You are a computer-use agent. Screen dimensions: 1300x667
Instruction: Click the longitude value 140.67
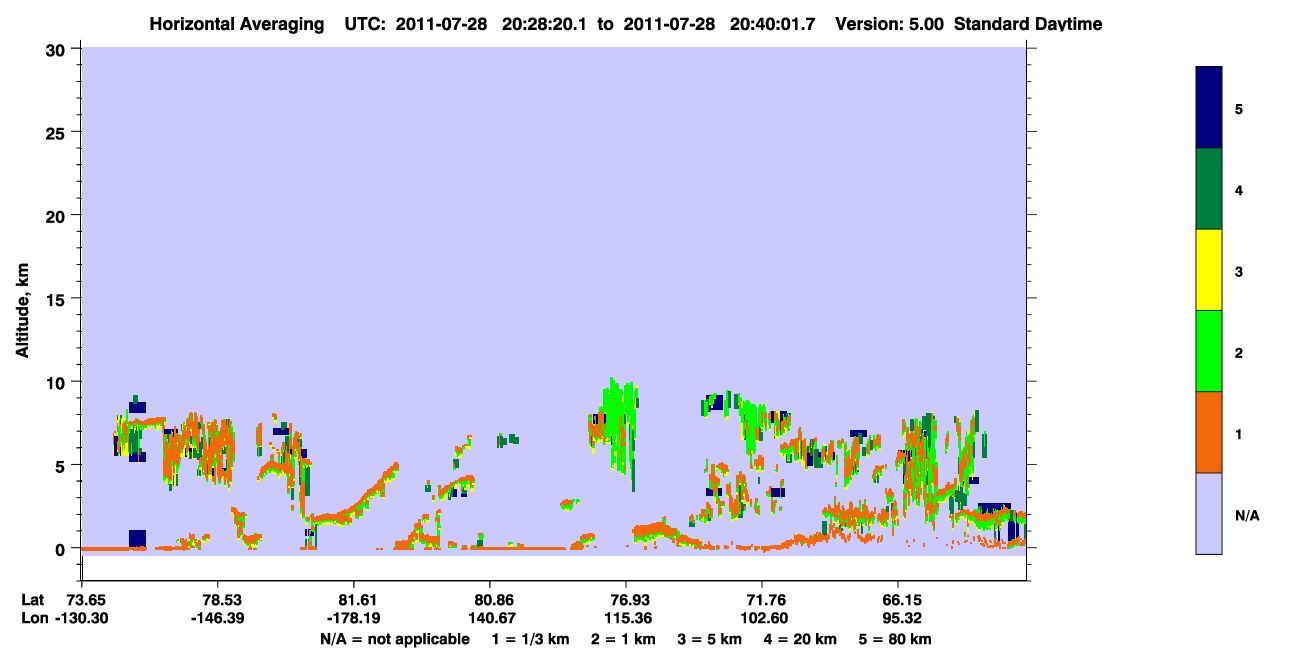pos(490,618)
